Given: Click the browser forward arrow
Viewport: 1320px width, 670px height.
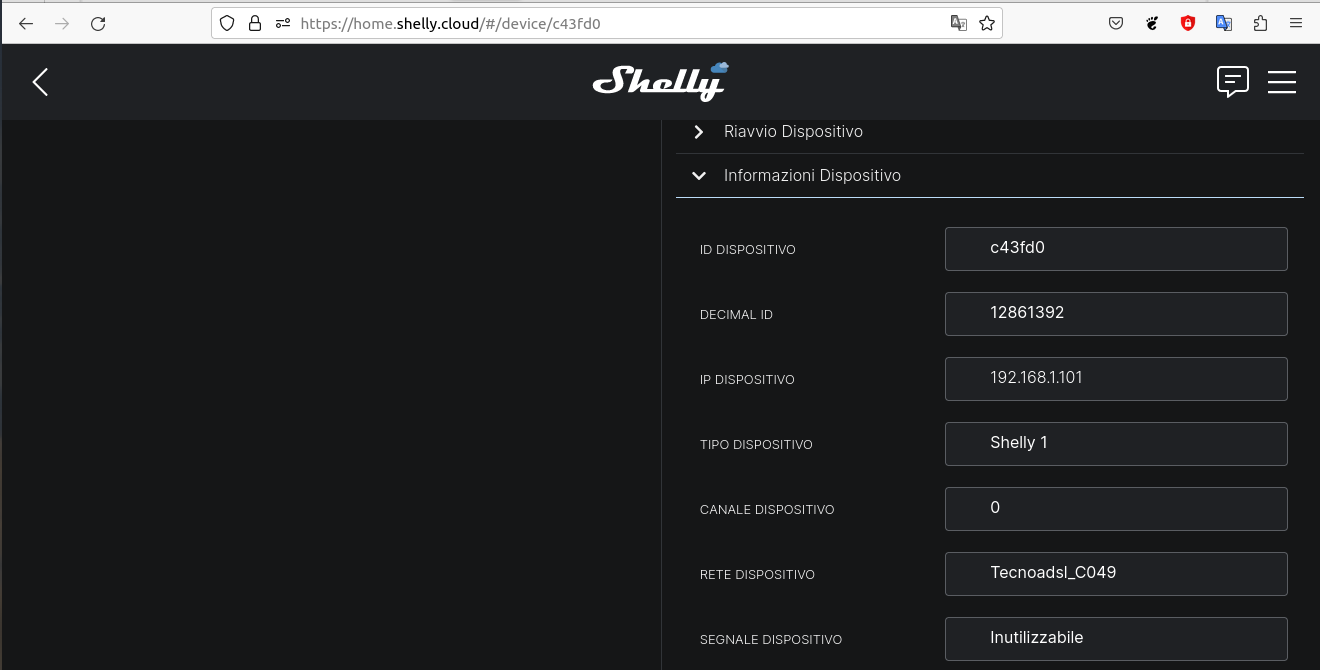Looking at the screenshot, I should click(x=62, y=24).
